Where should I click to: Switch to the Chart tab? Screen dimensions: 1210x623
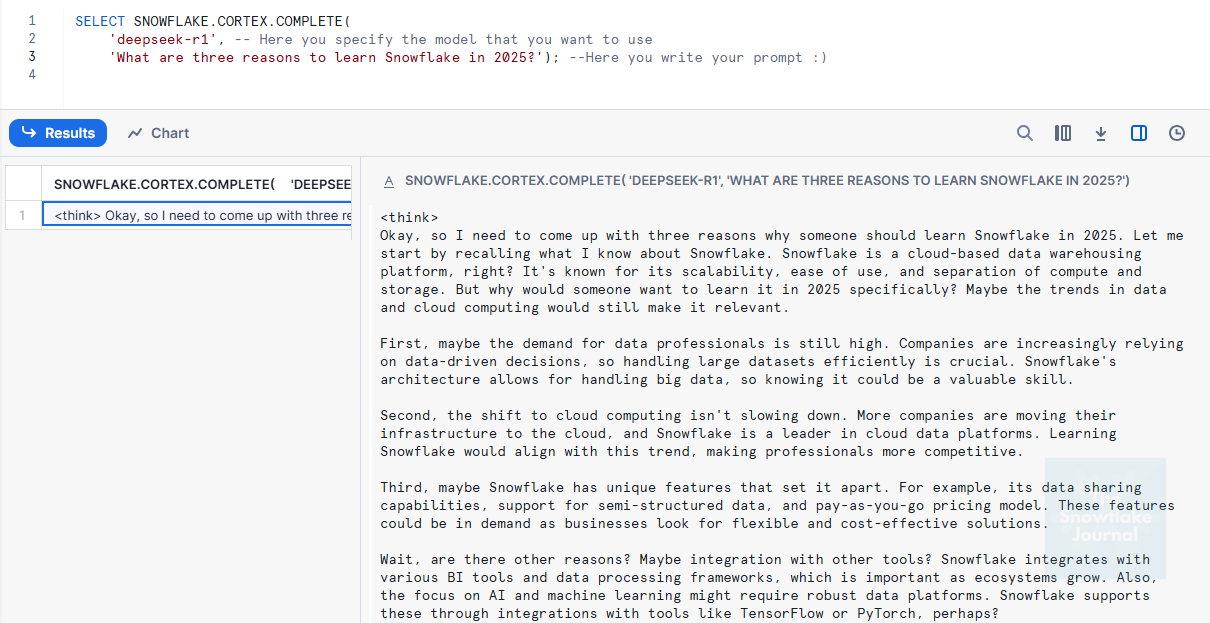158,133
